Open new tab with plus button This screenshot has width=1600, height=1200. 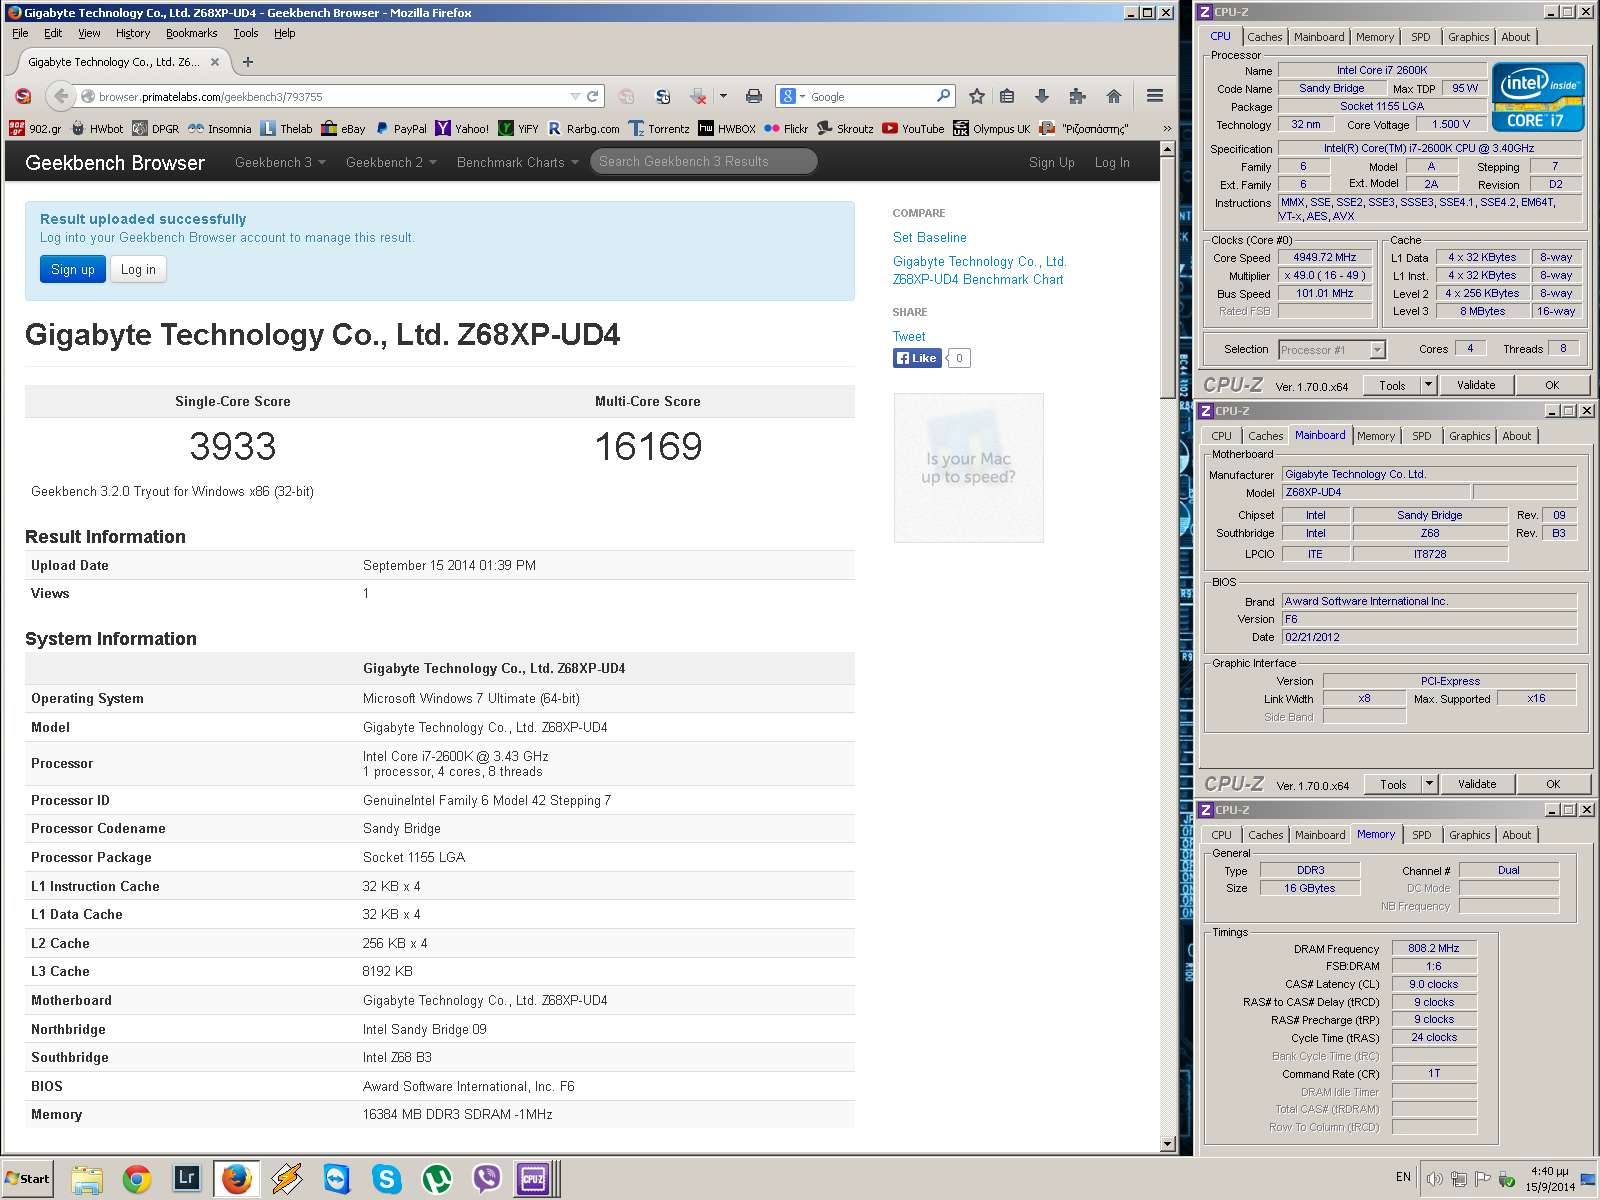pyautogui.click(x=248, y=62)
